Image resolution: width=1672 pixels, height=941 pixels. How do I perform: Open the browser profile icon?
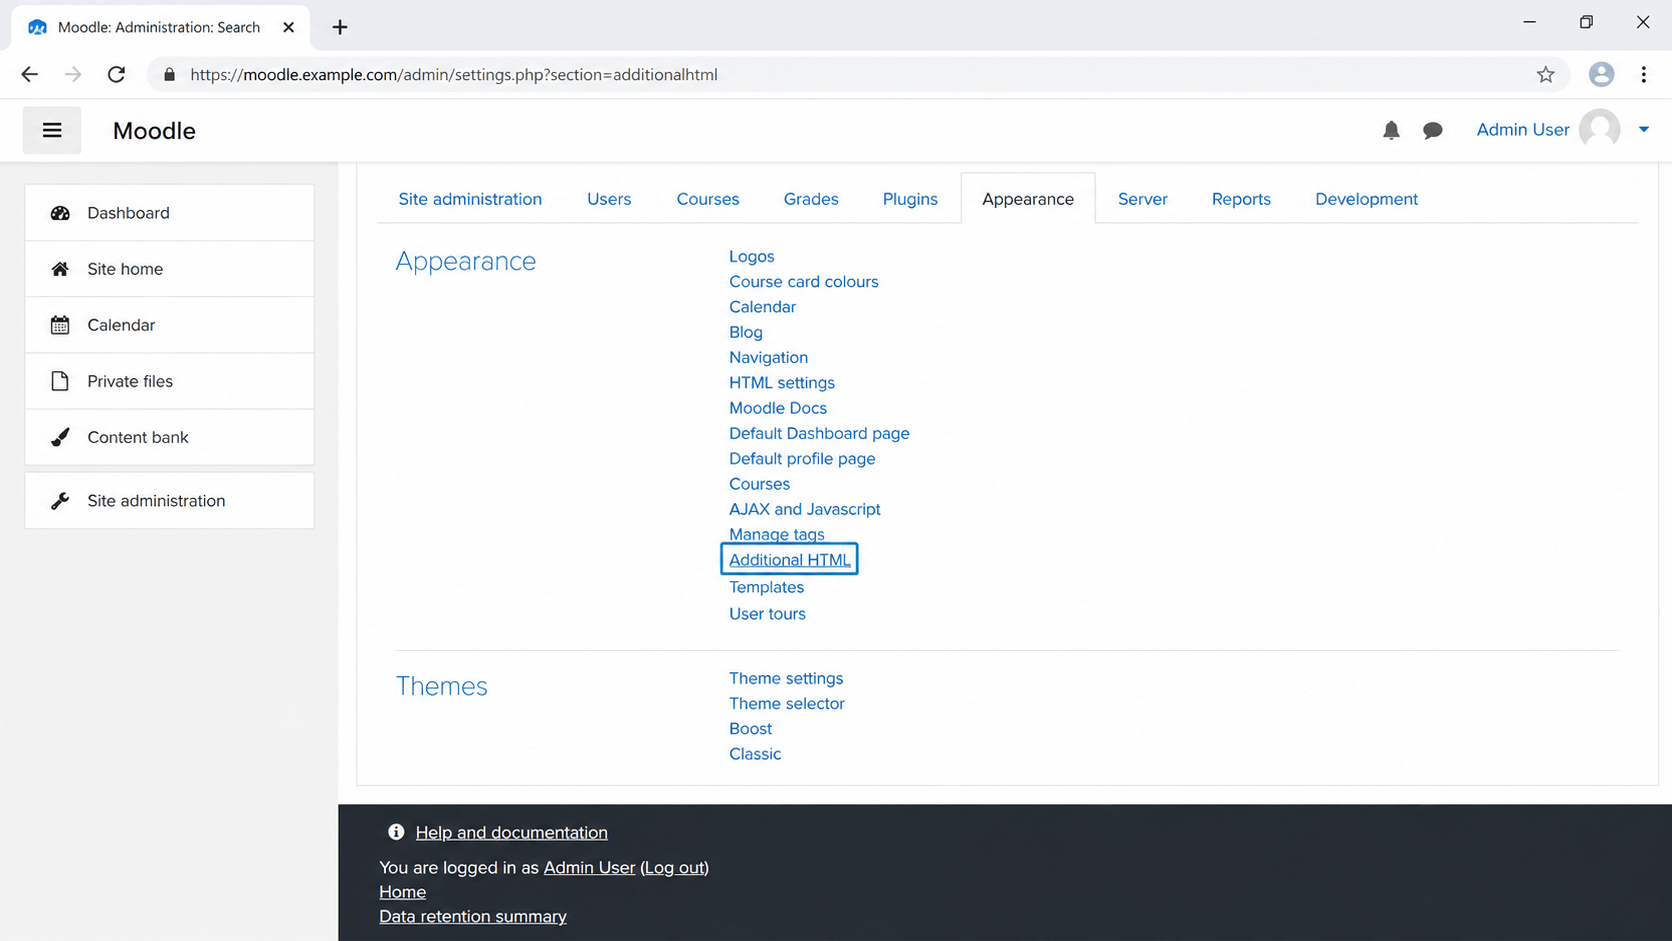click(x=1601, y=74)
